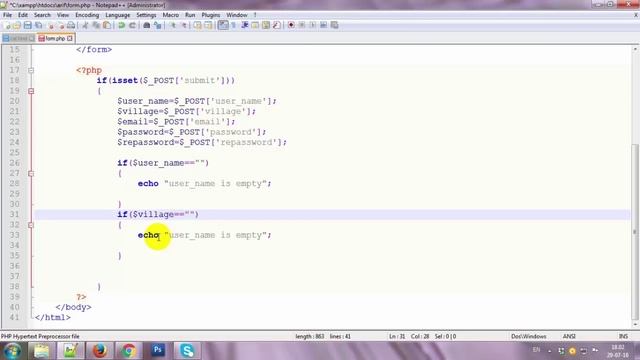Toggle Show All Characters icon
Viewport: 640px width, 360px height.
234,25
